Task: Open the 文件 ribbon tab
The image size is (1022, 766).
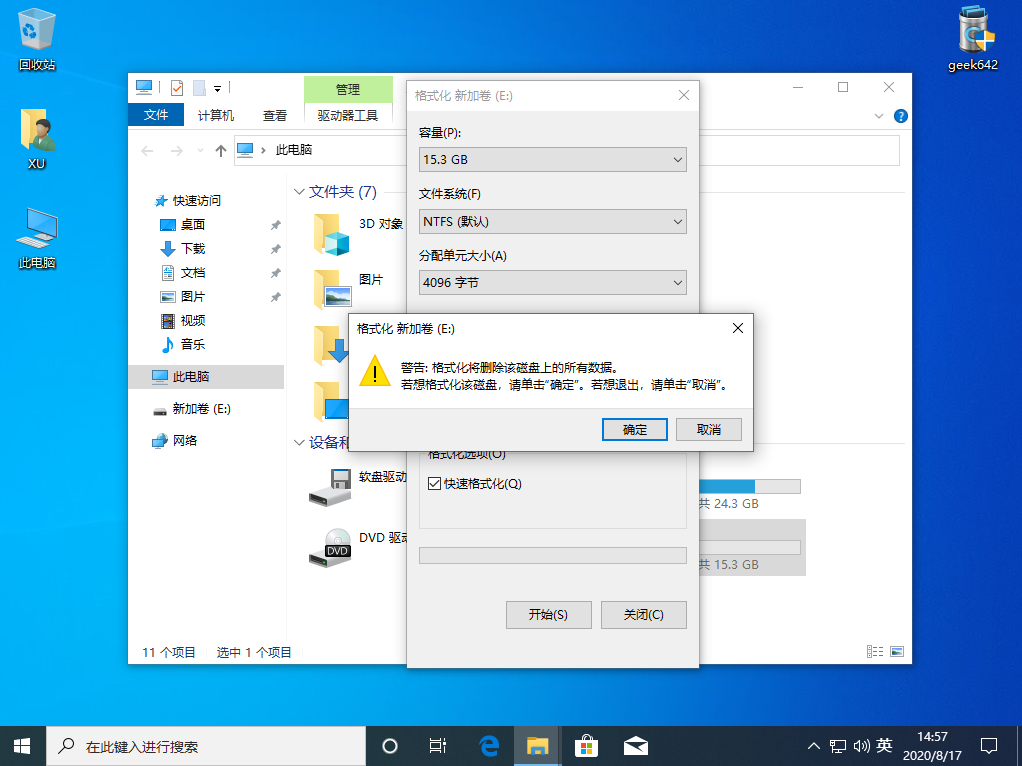Action: (x=156, y=115)
